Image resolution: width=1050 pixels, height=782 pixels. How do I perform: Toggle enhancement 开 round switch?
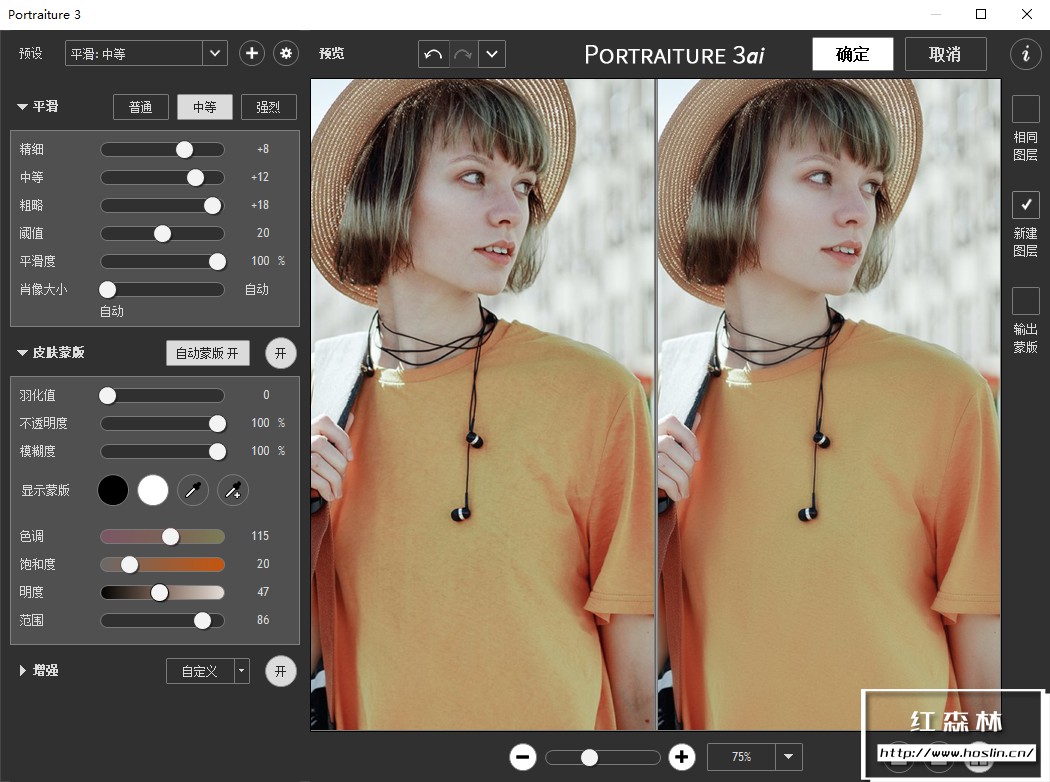(281, 671)
